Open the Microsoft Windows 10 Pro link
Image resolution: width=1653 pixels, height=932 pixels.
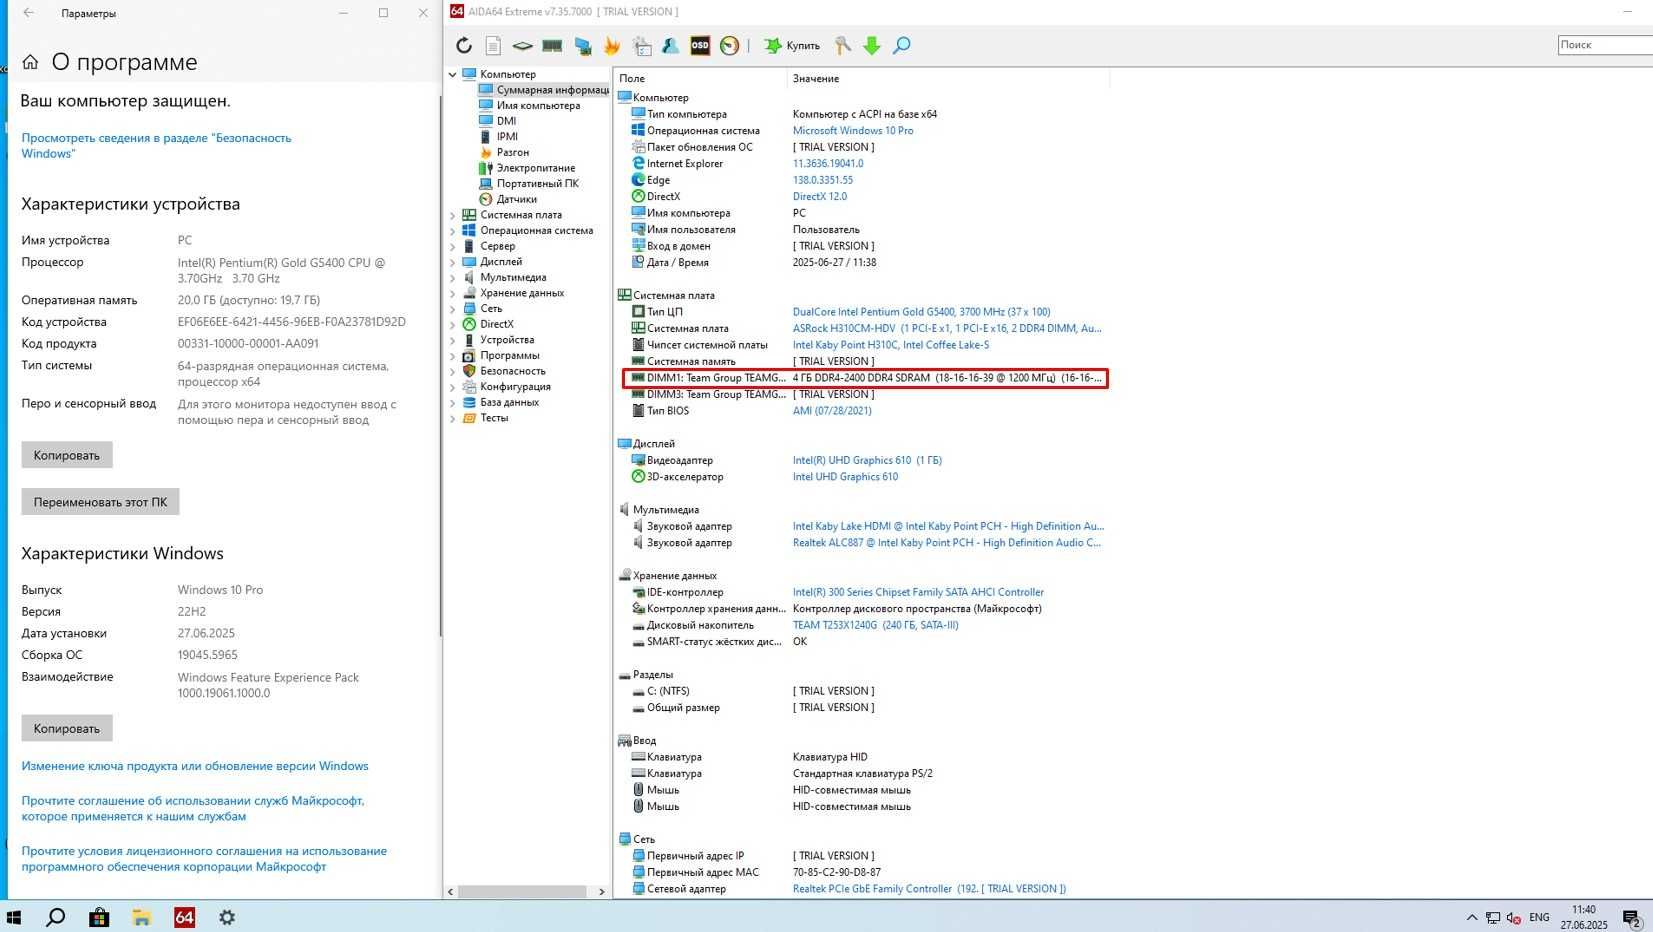(x=853, y=130)
